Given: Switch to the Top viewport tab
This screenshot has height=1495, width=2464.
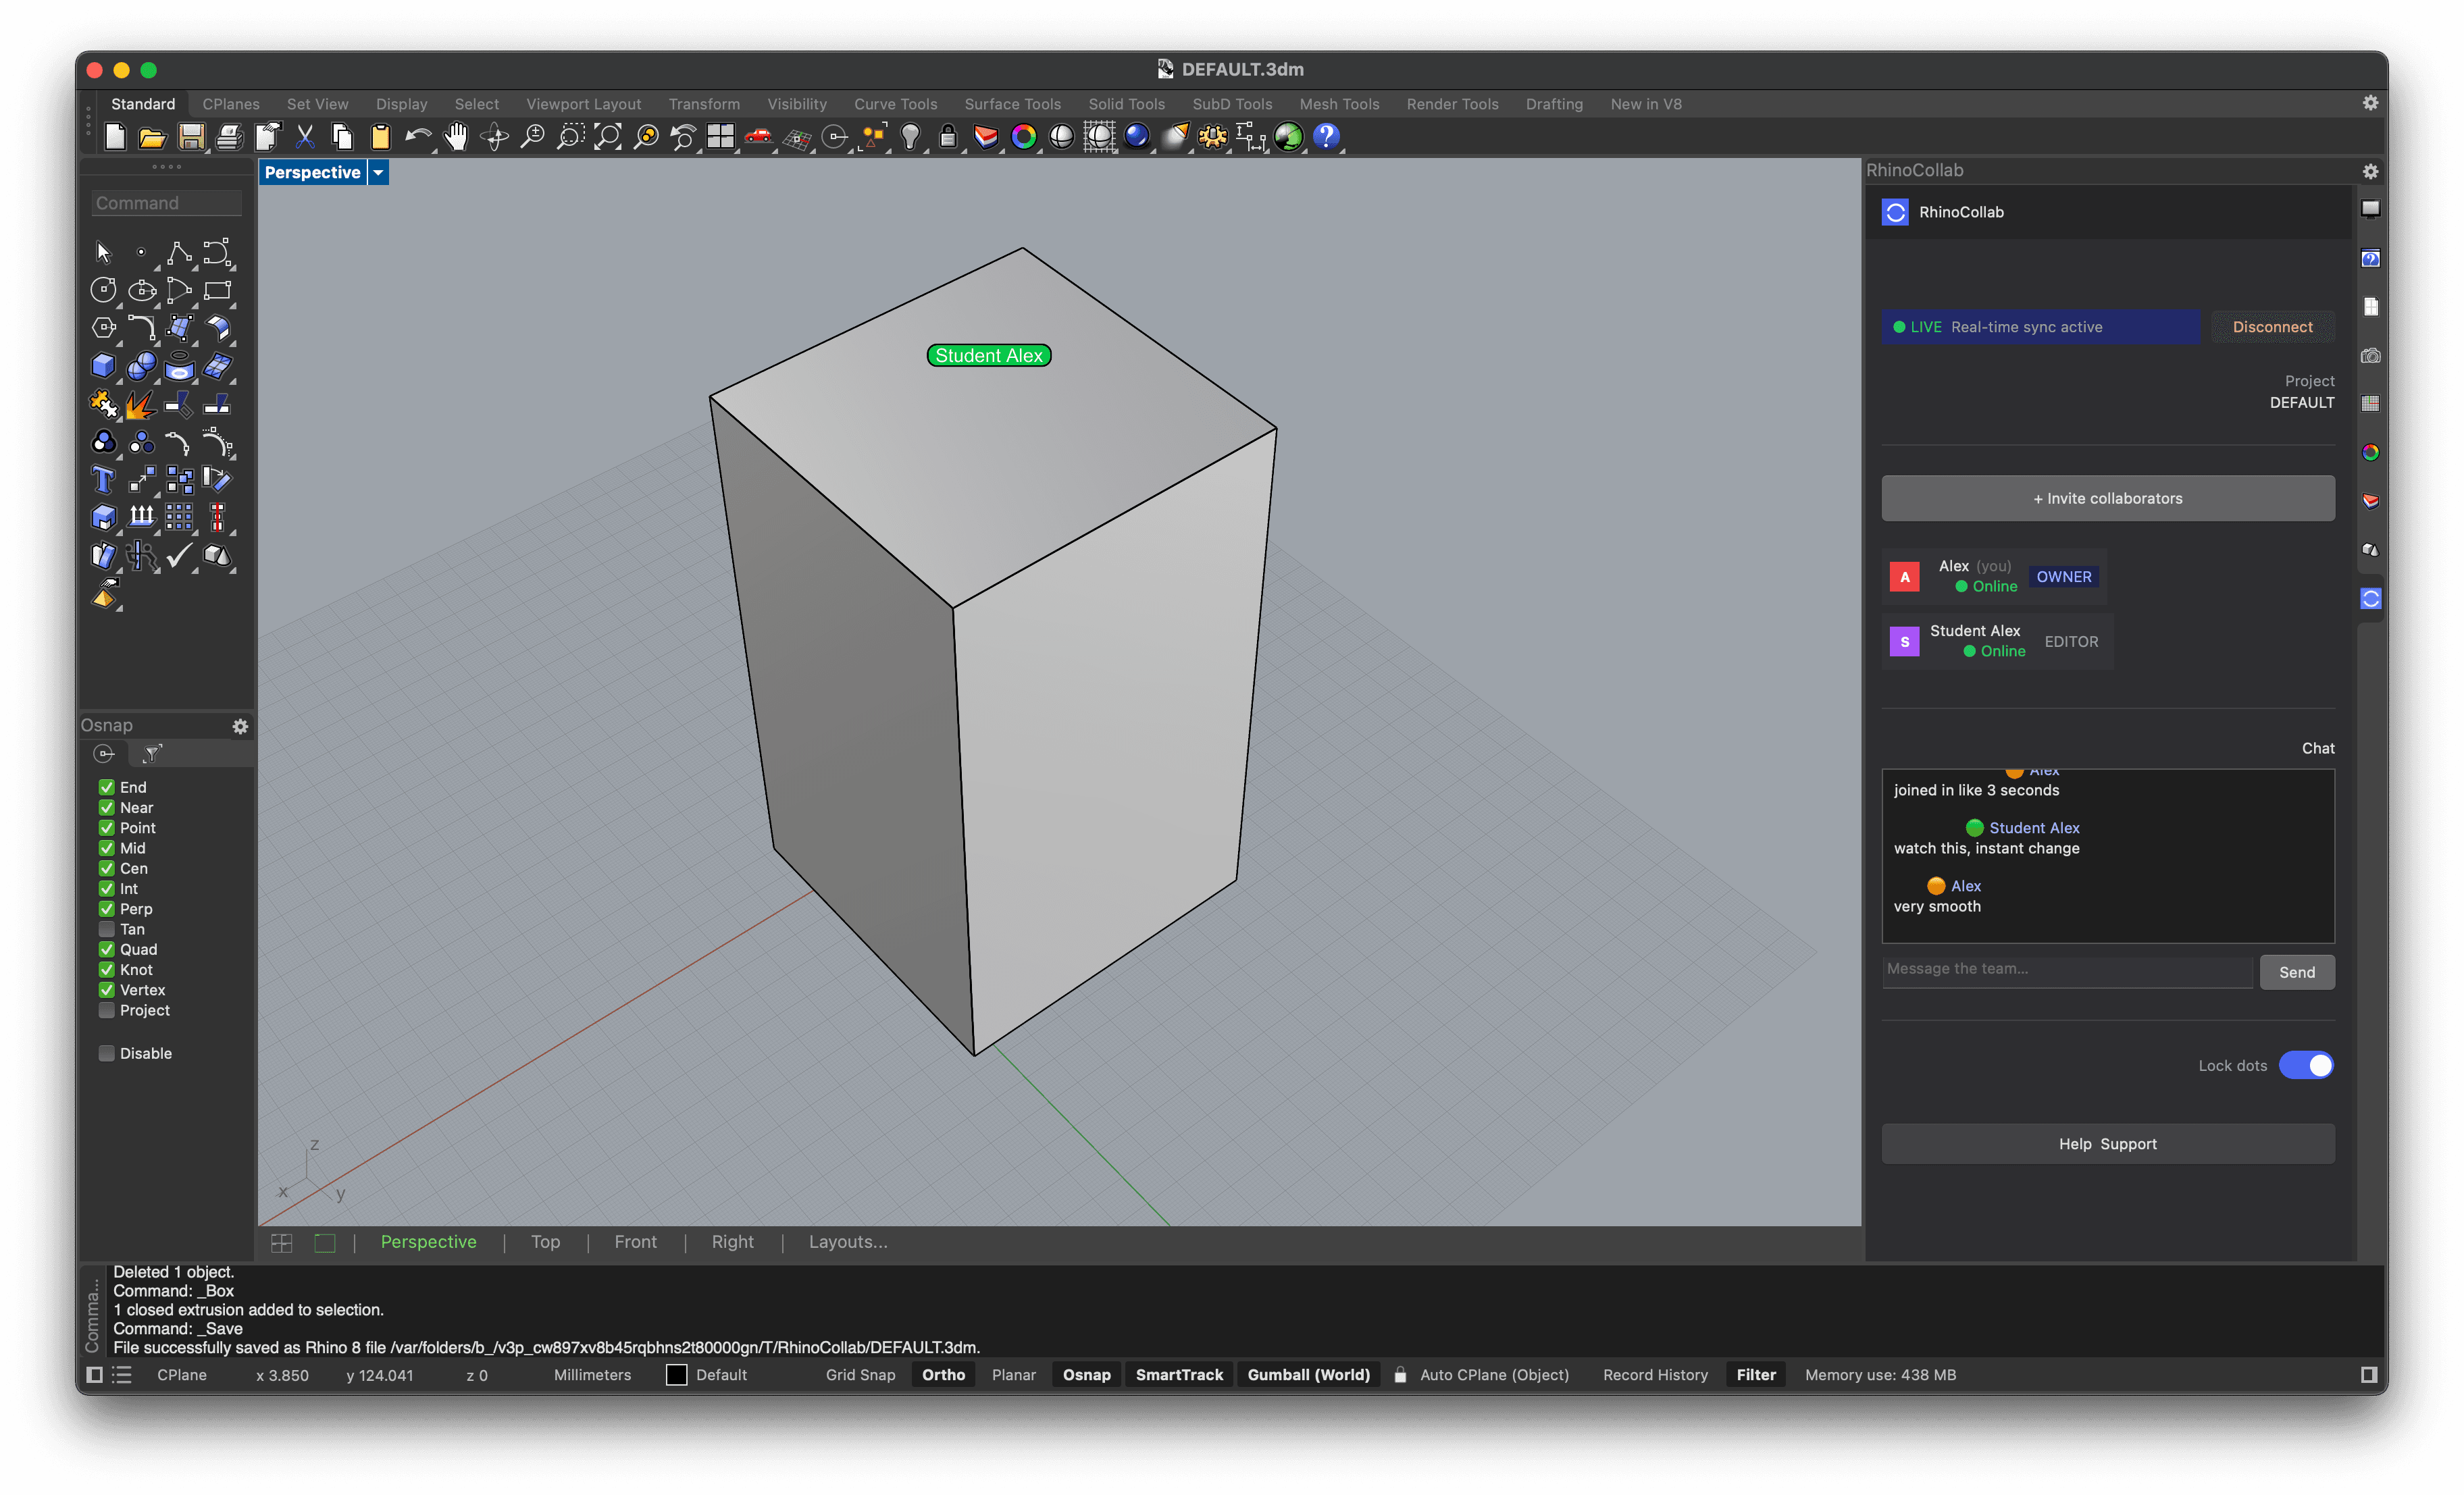Looking at the screenshot, I should [545, 1242].
